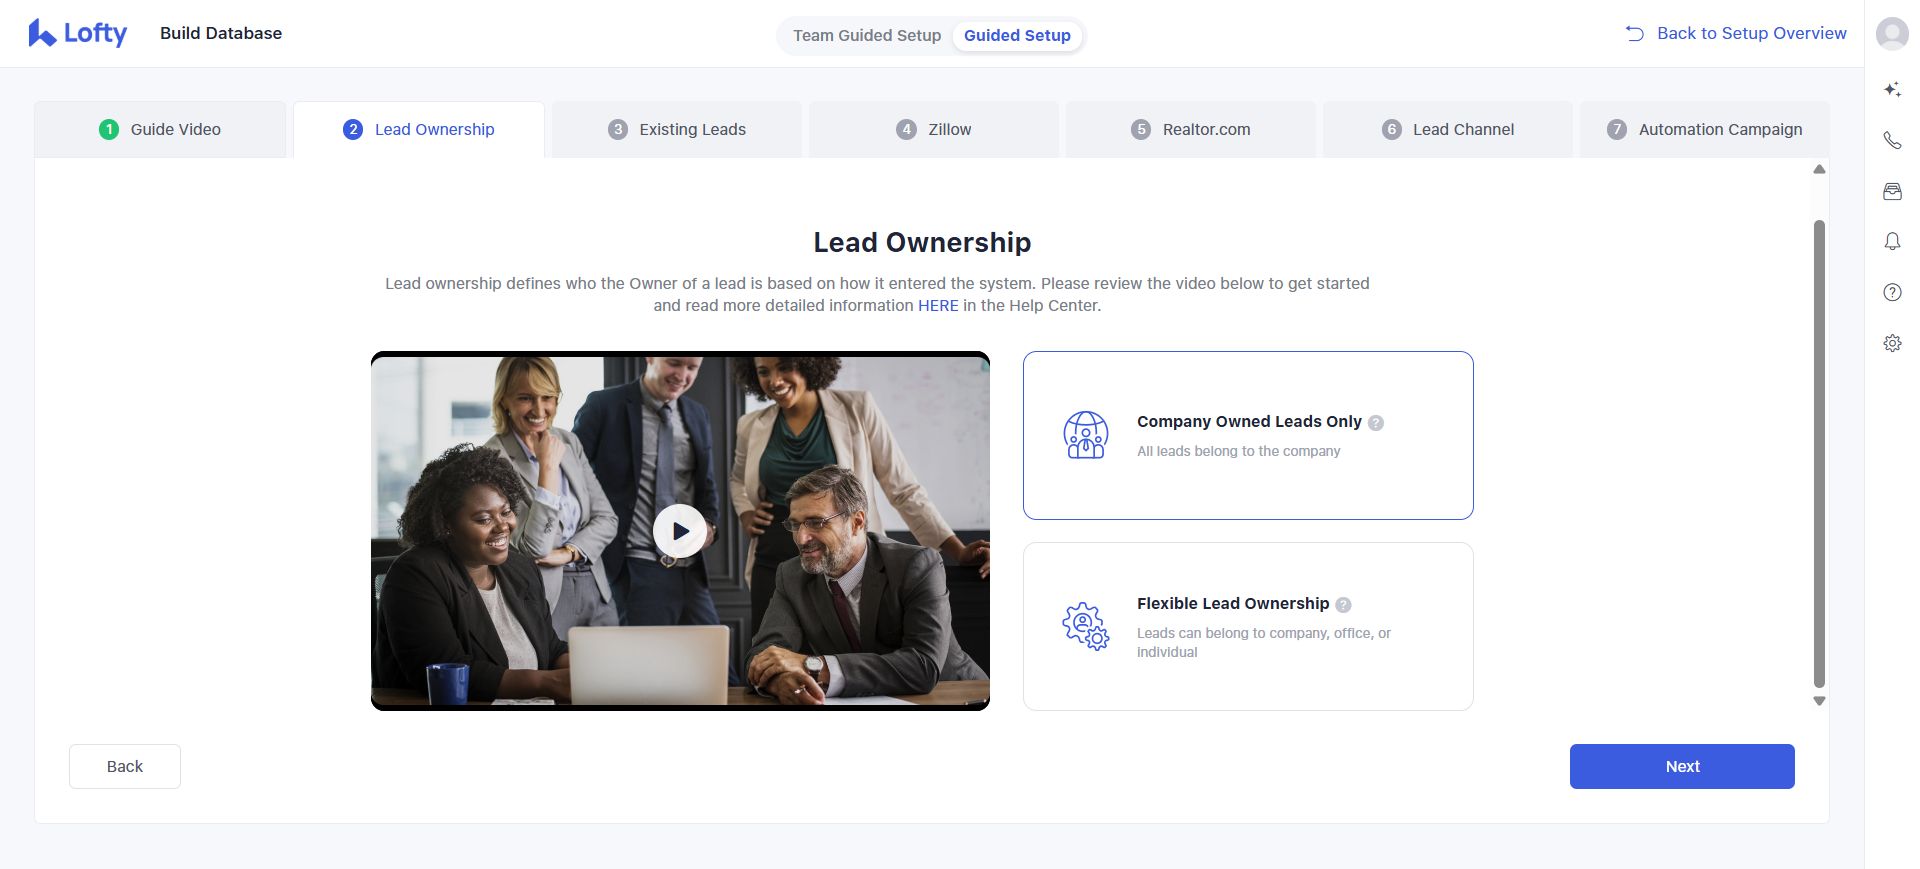
Task: Open the AI assistant sparkle icon
Action: click(x=1892, y=90)
